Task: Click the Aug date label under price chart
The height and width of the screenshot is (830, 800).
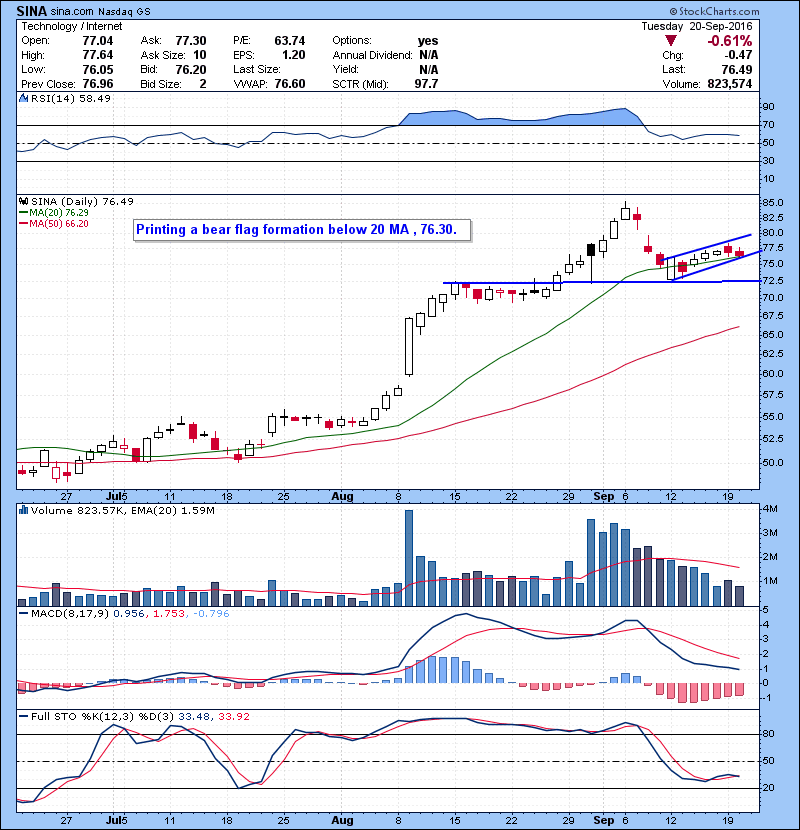Action: pos(342,497)
